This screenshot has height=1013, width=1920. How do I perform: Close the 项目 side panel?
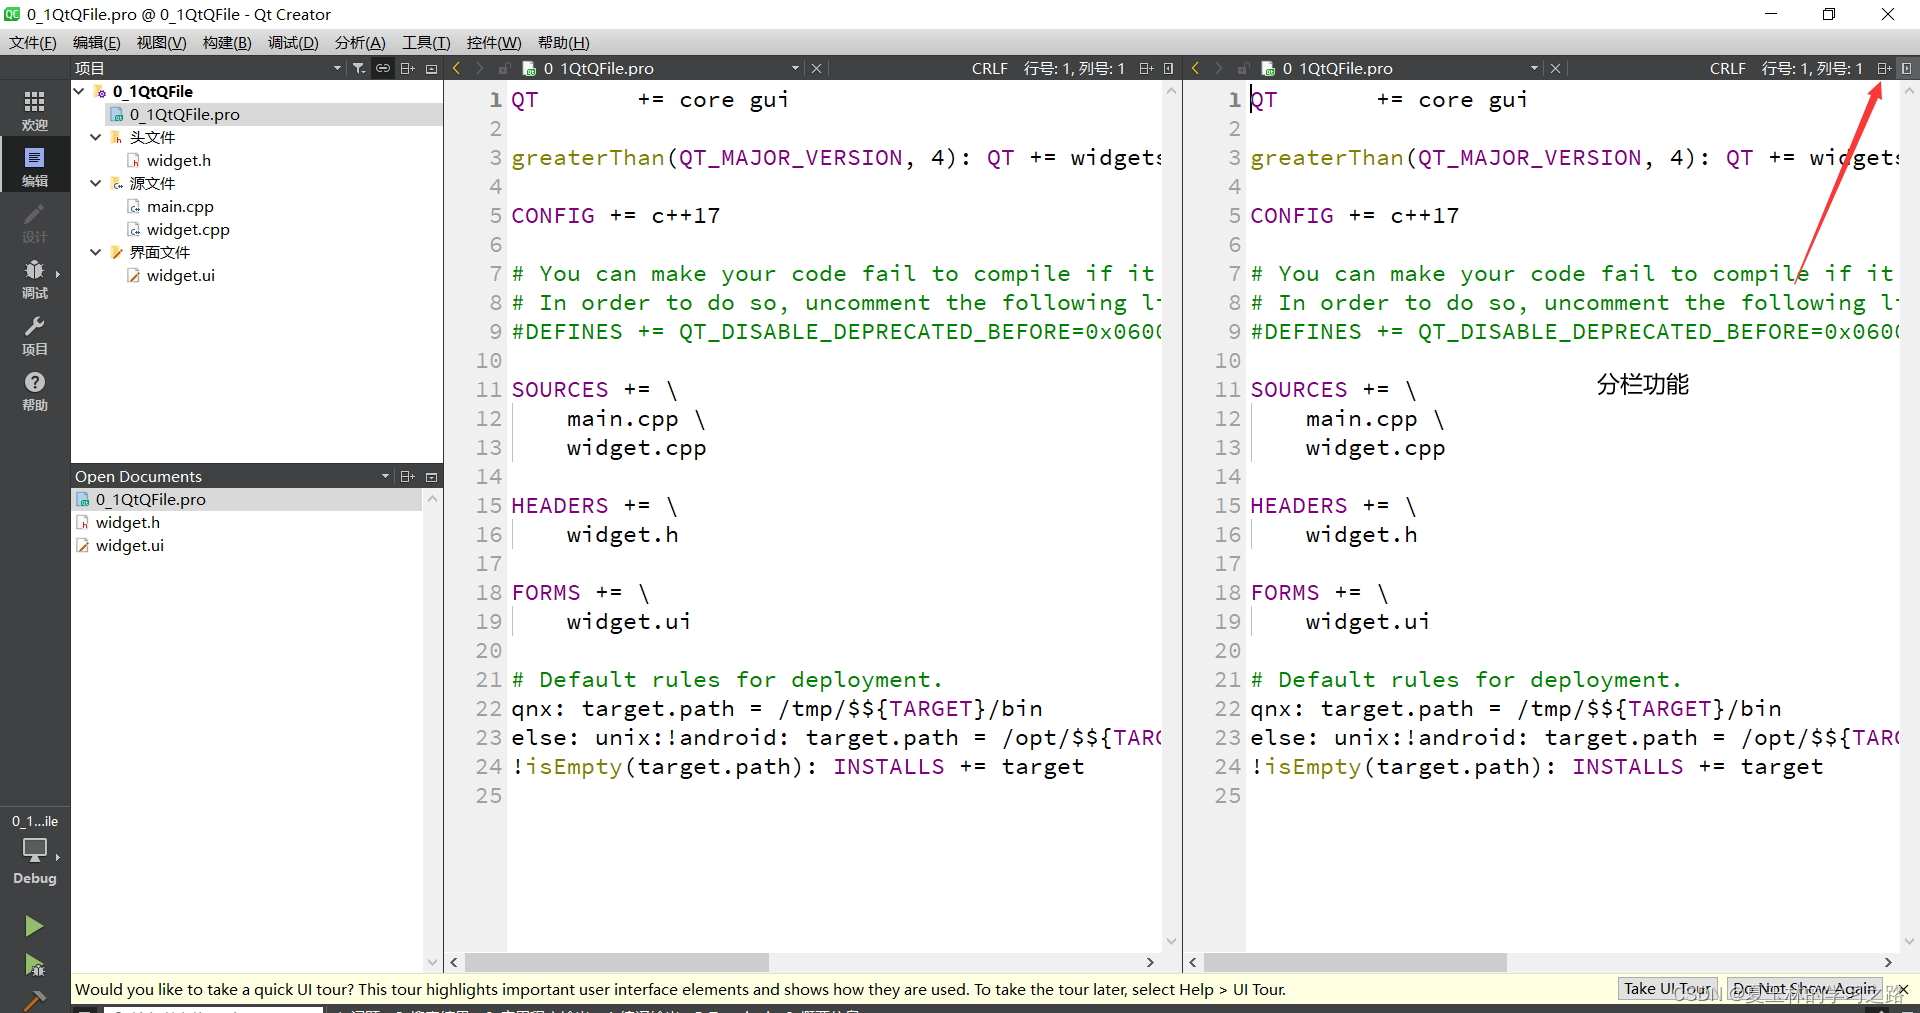[432, 68]
